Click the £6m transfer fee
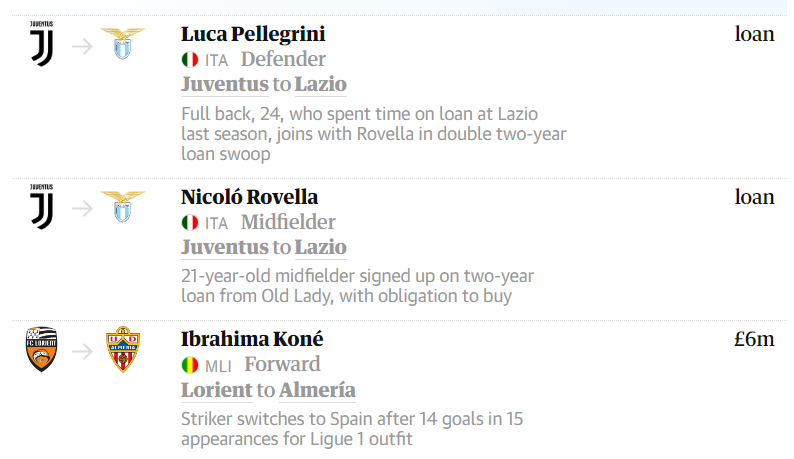The image size is (794, 459). [755, 339]
